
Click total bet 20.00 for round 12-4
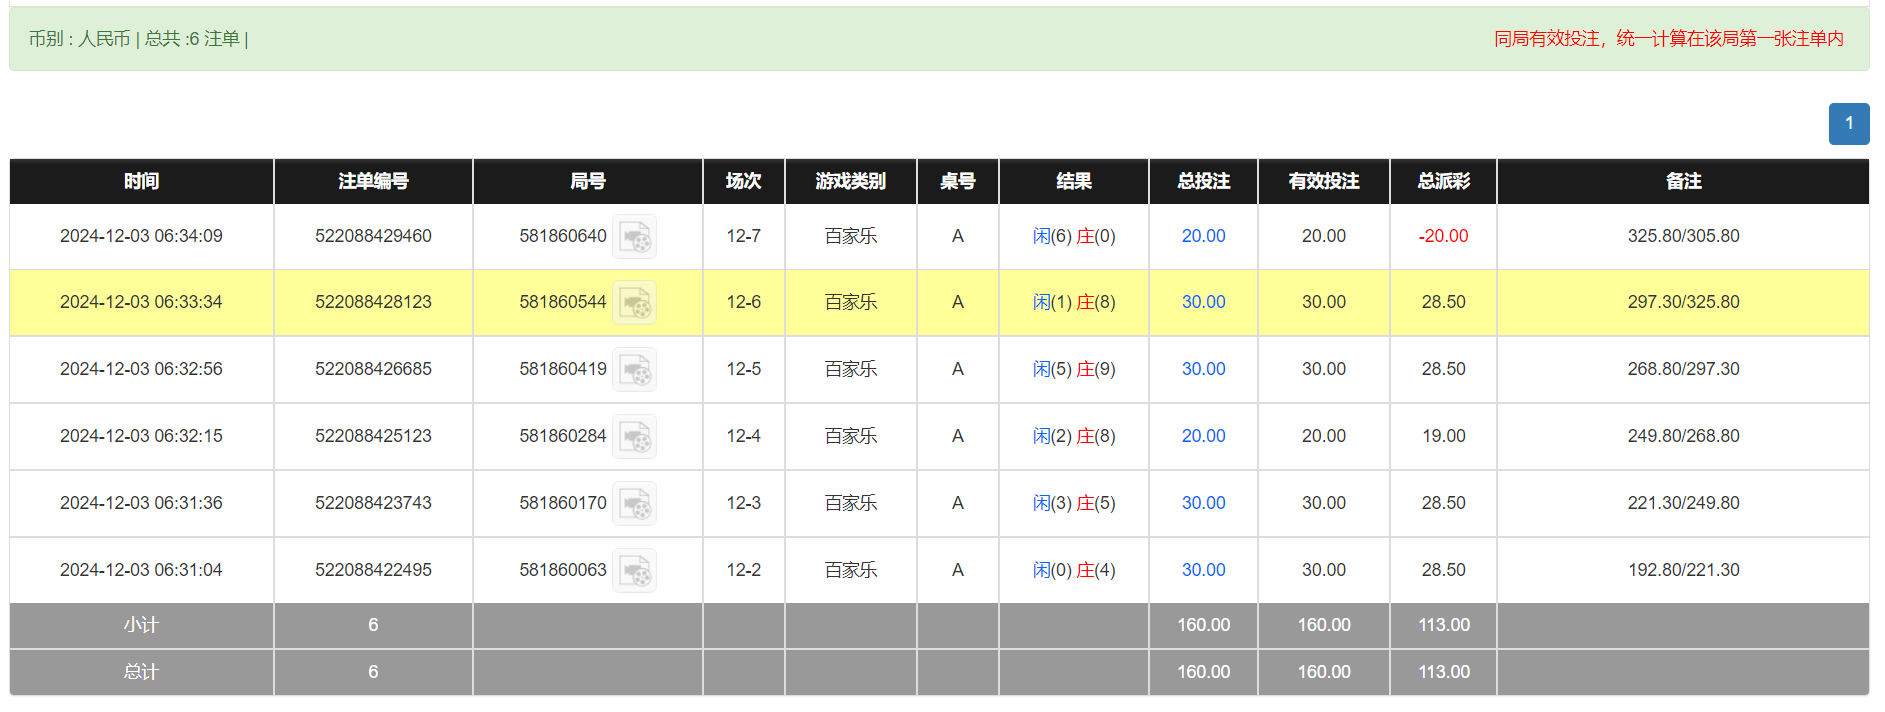click(1203, 436)
